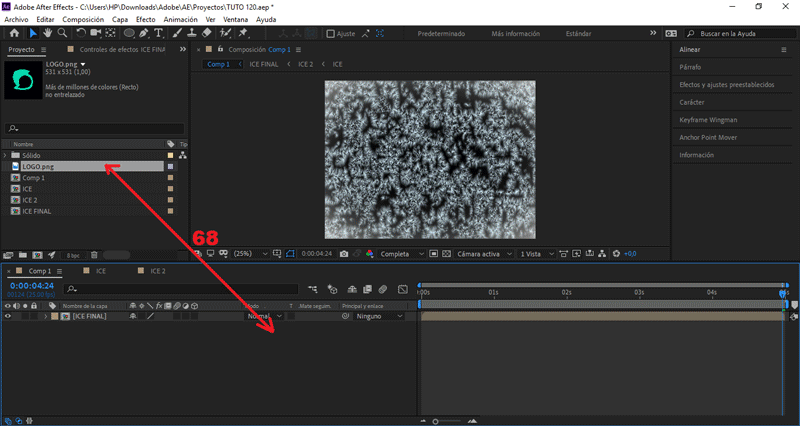
Task: Select the Clone Stamp tool
Action: click(x=191, y=33)
